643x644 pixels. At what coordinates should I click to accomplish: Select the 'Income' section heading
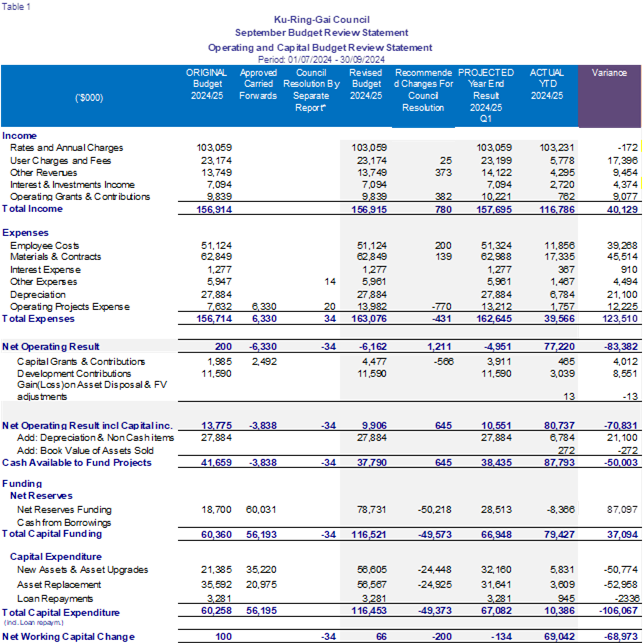coord(19,136)
